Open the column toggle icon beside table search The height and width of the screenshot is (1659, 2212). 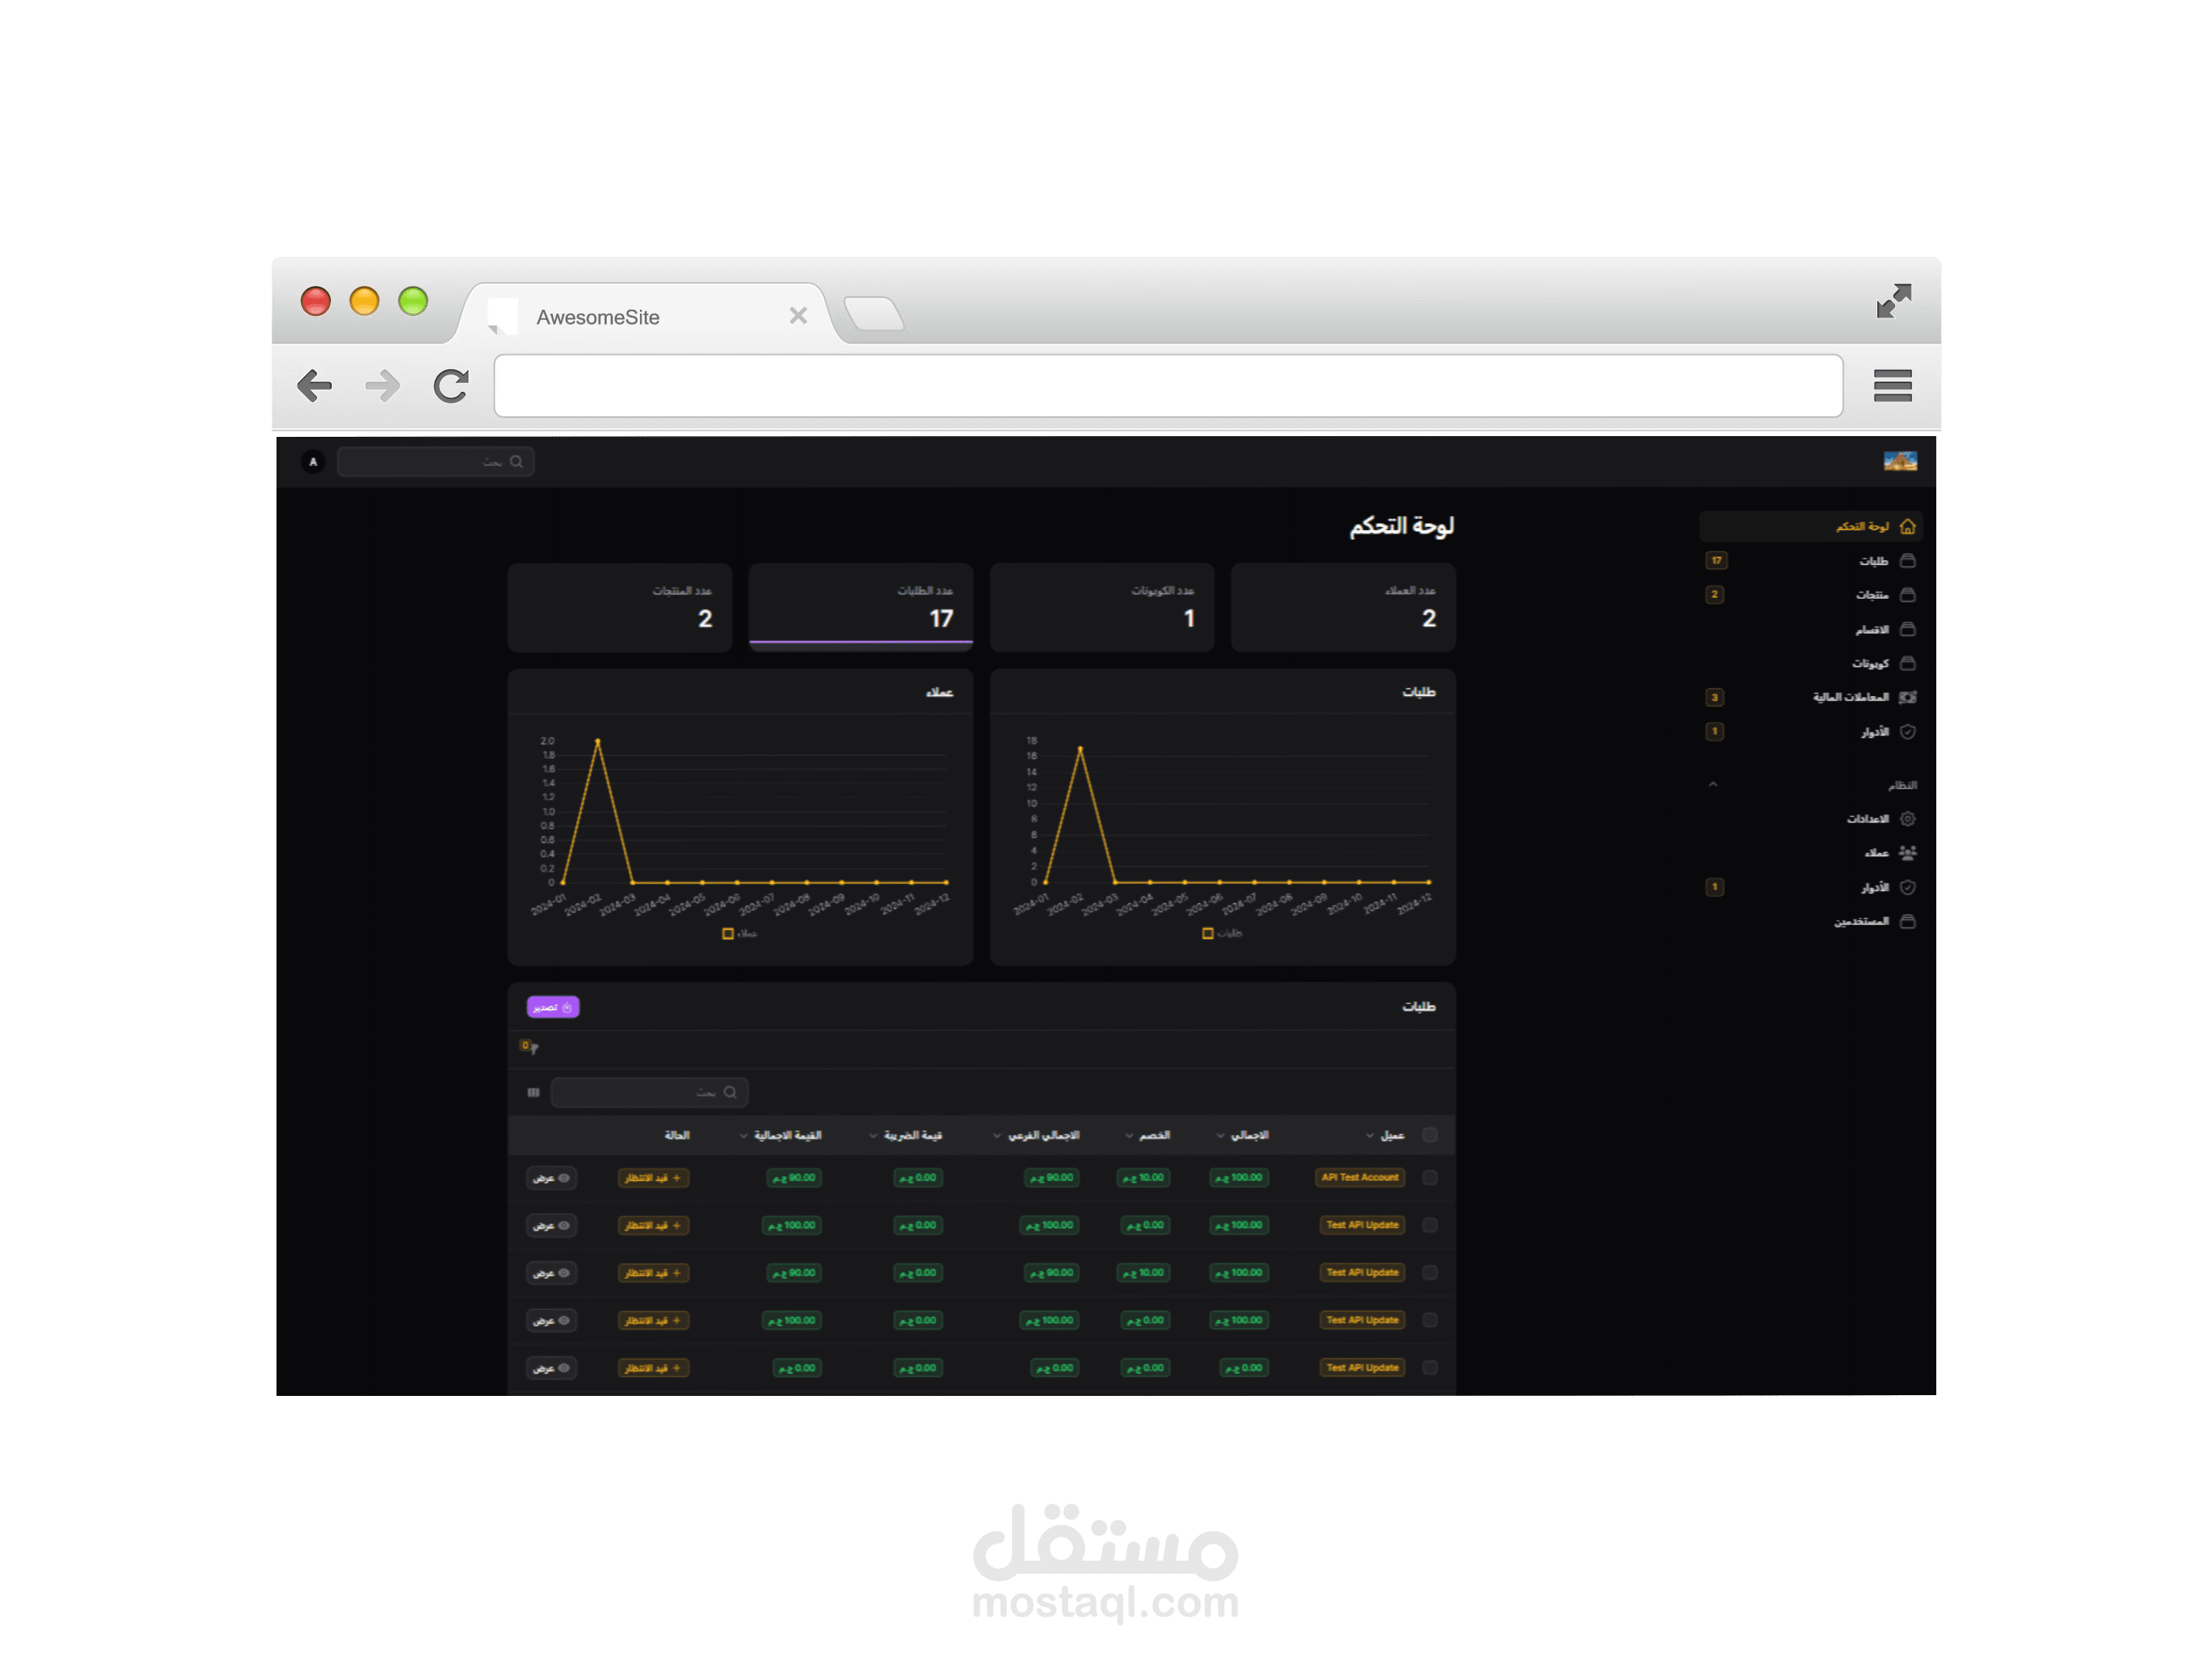click(533, 1092)
